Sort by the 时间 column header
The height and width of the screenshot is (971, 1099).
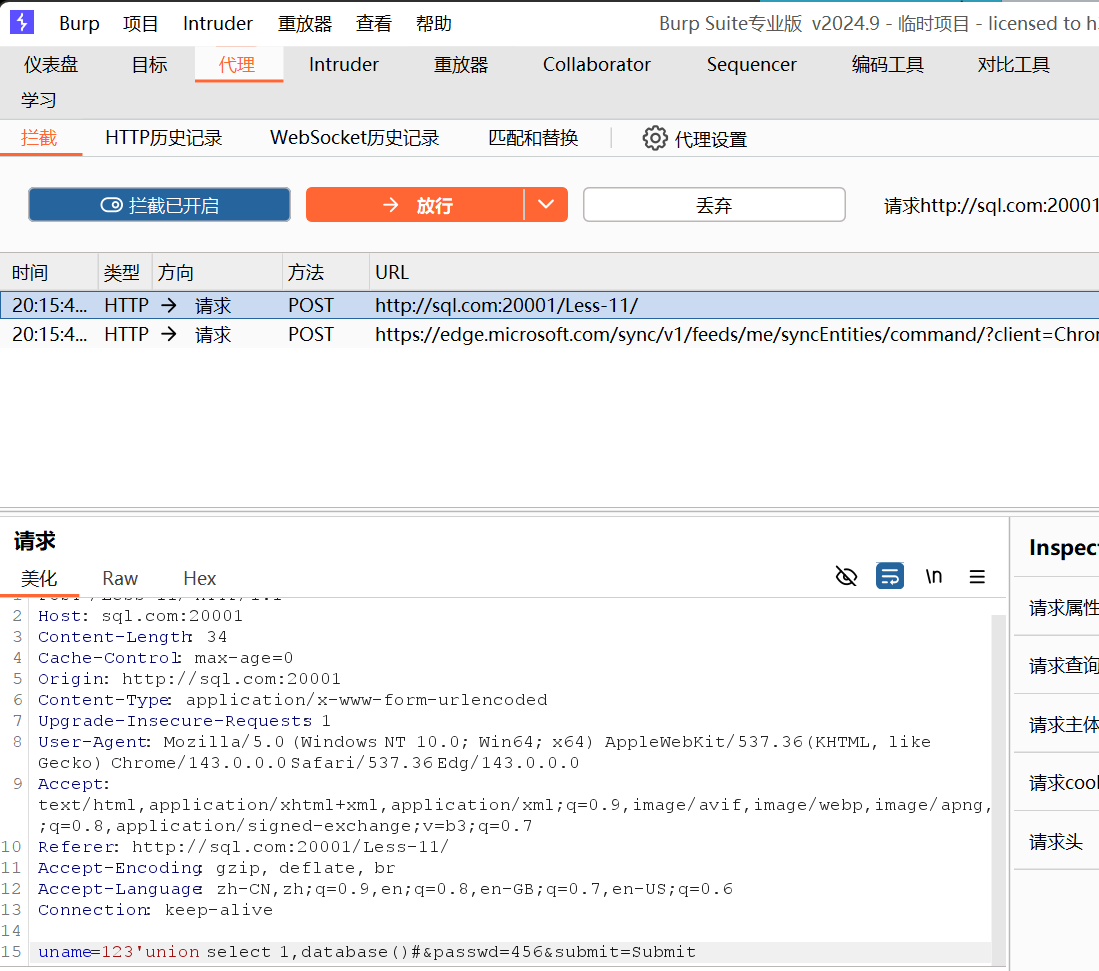tap(49, 272)
